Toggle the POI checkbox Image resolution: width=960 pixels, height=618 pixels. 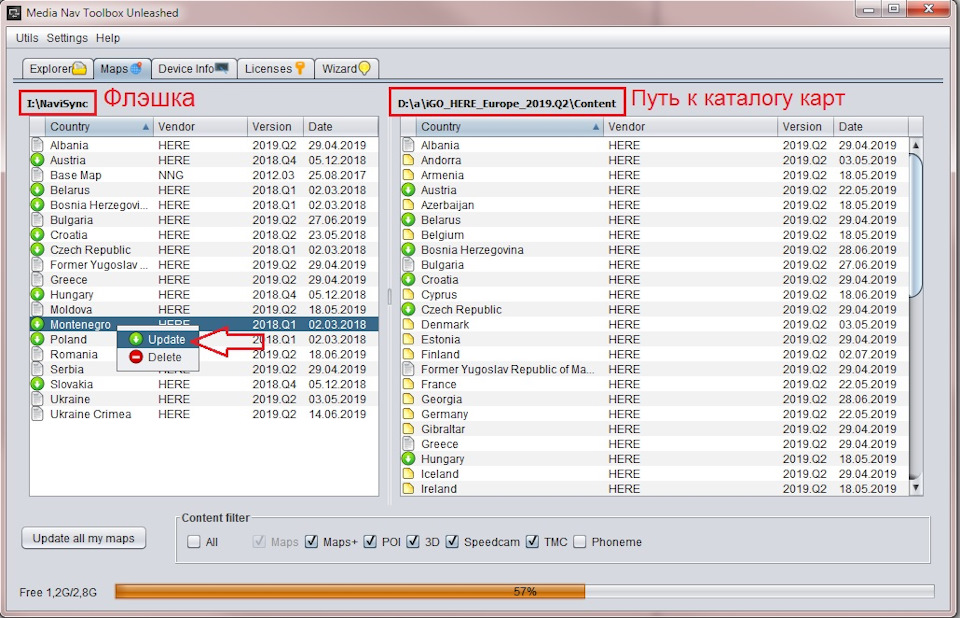(370, 541)
